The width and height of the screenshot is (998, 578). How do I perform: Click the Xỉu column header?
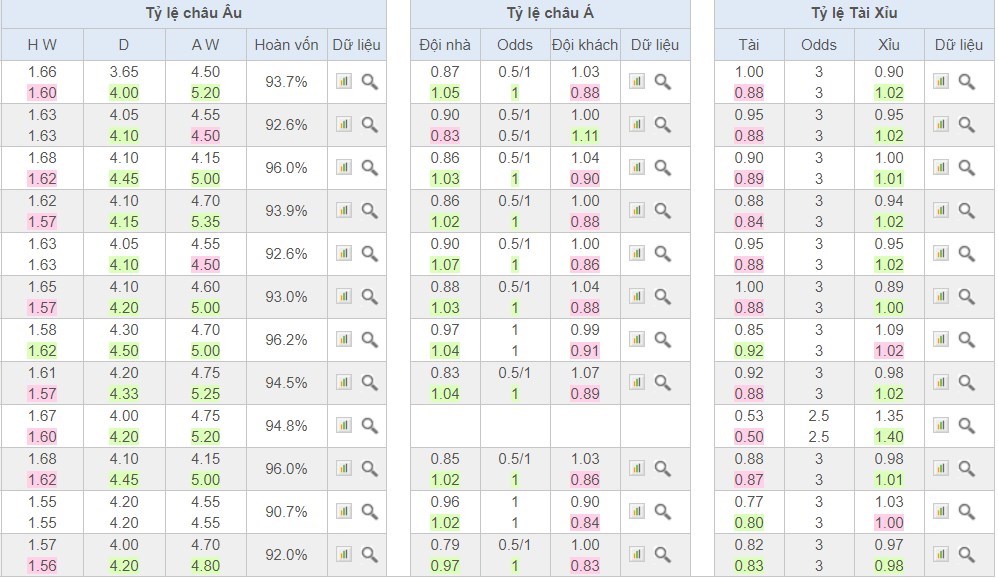889,45
